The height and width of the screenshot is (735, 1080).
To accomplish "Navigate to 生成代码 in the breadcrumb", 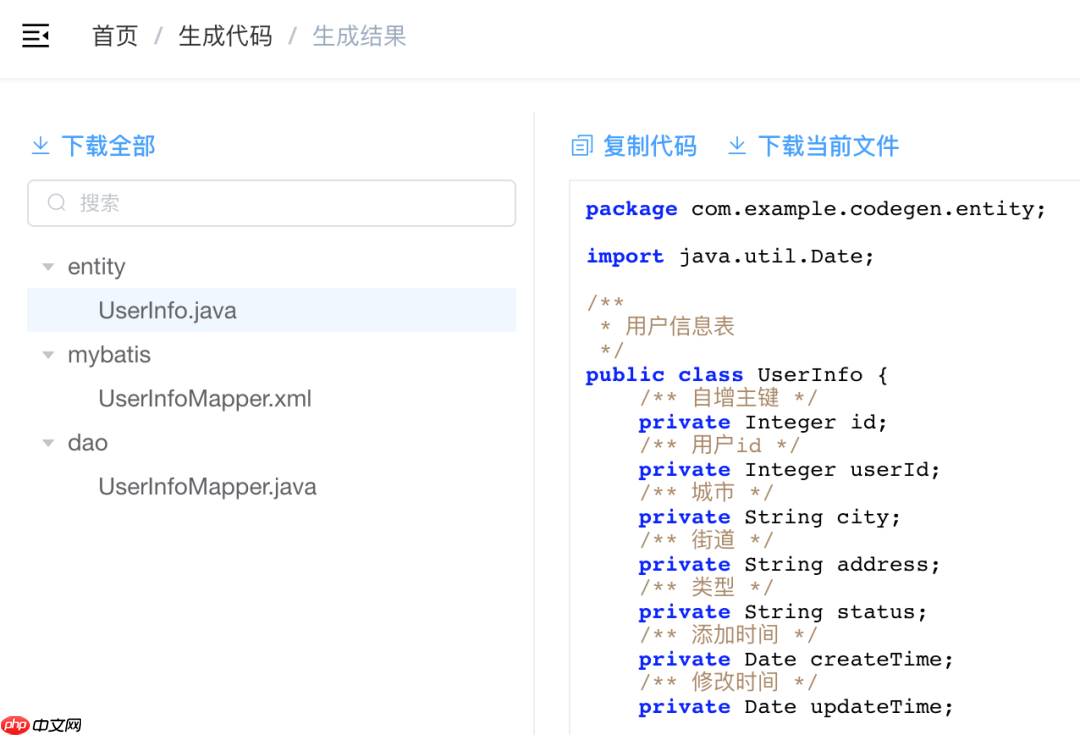I will 224,35.
